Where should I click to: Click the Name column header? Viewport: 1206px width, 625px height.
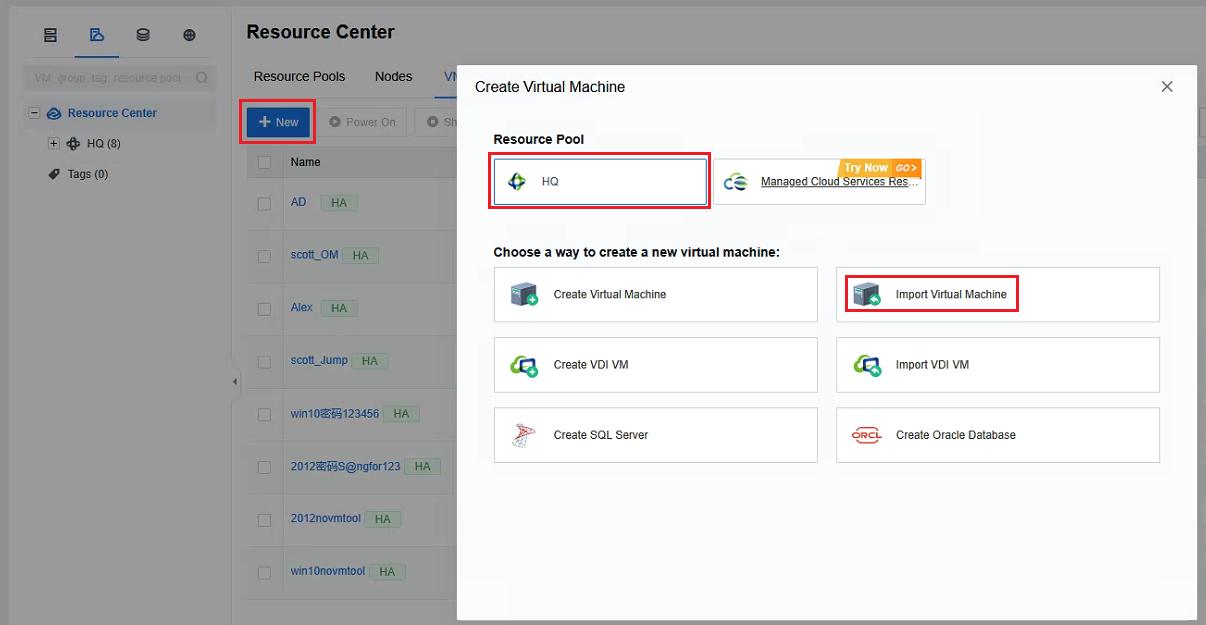306,162
